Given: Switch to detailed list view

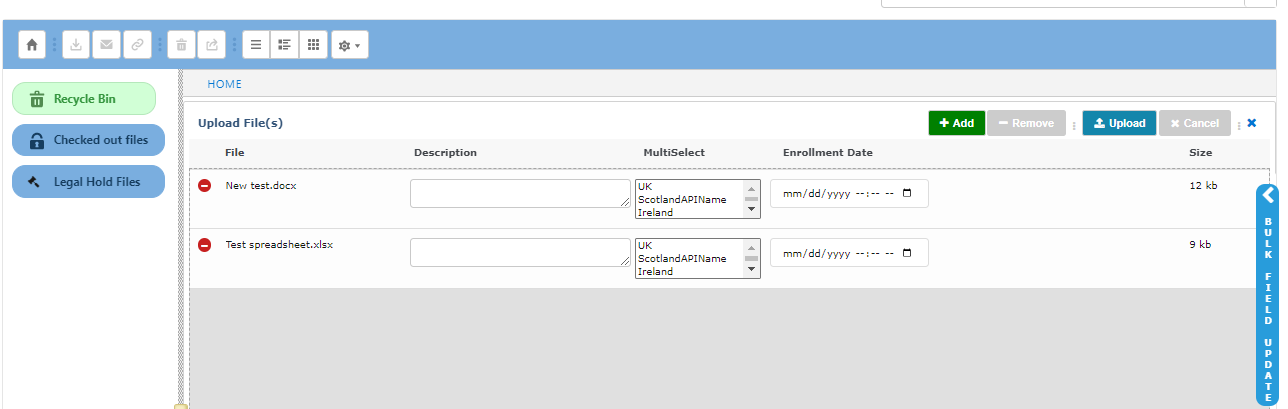Looking at the screenshot, I should (285, 45).
